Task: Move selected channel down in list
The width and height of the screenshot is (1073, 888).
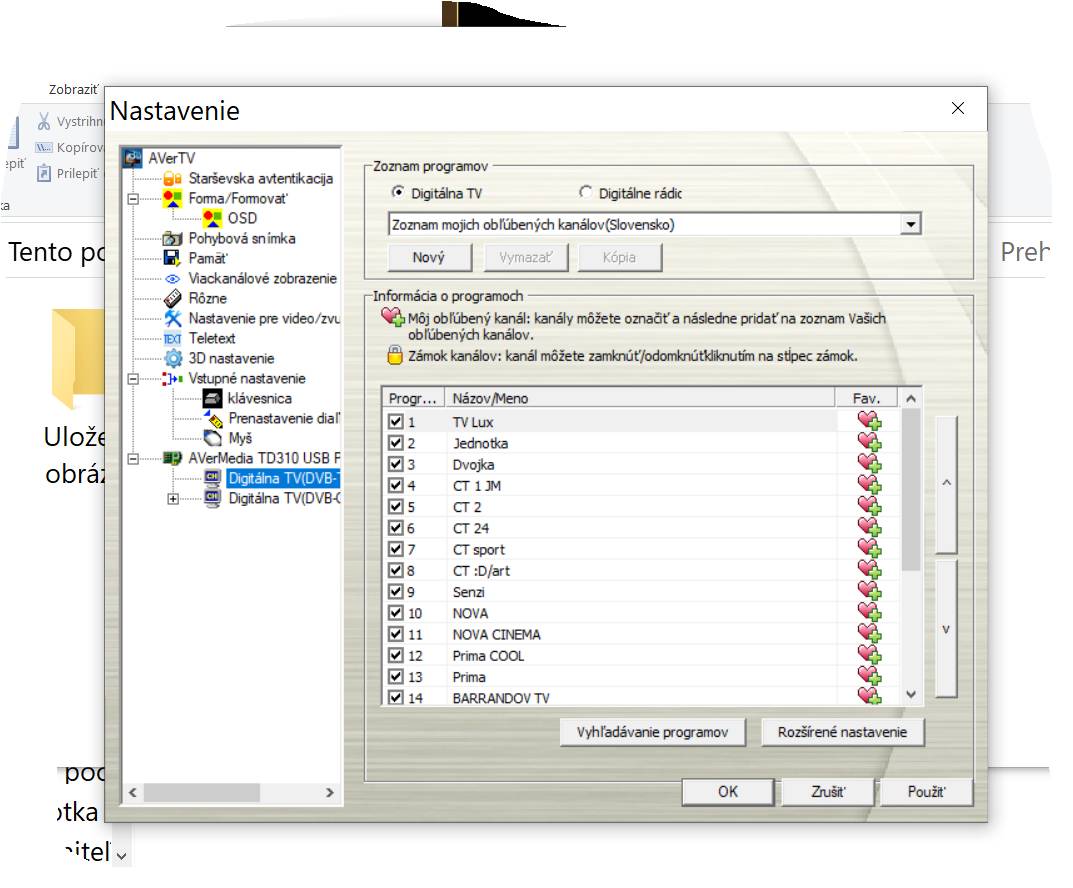Action: coord(946,629)
